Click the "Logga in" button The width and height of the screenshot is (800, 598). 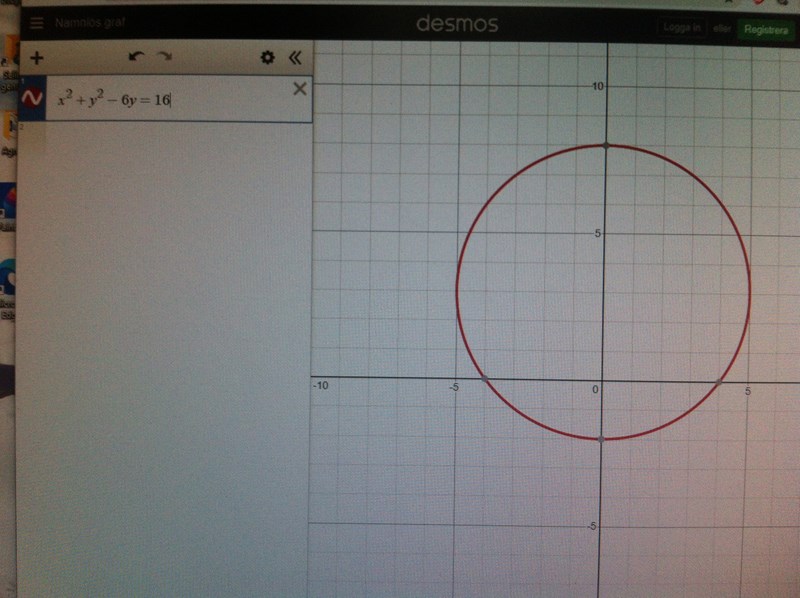point(682,28)
